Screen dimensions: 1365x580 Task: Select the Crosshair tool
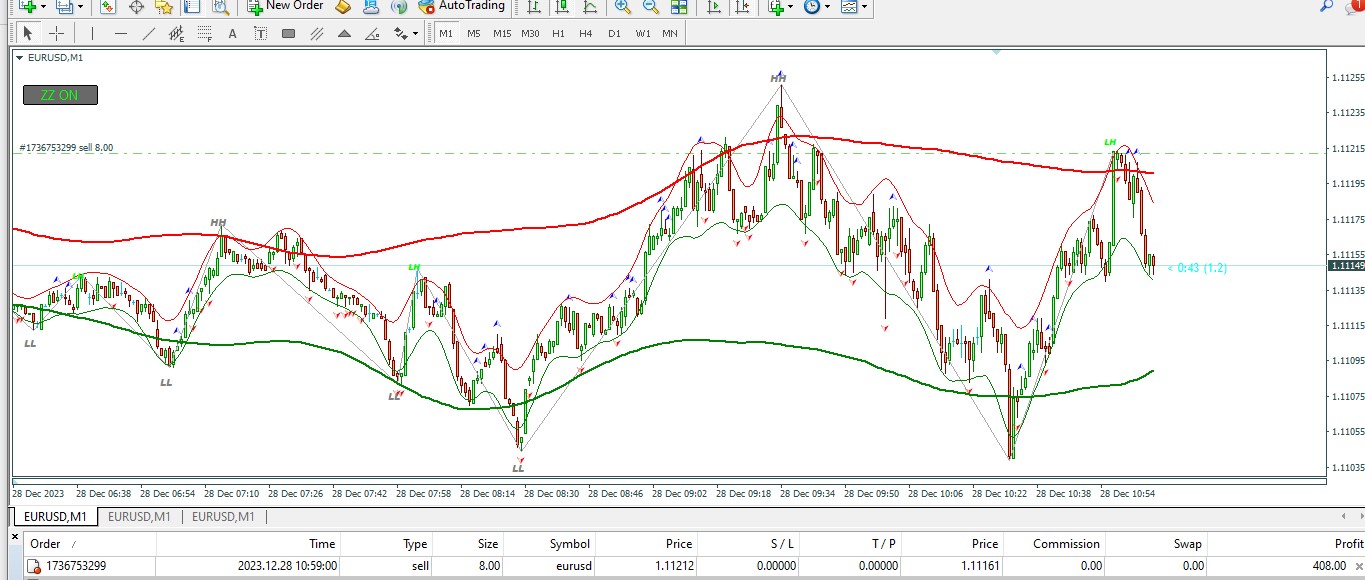point(57,33)
